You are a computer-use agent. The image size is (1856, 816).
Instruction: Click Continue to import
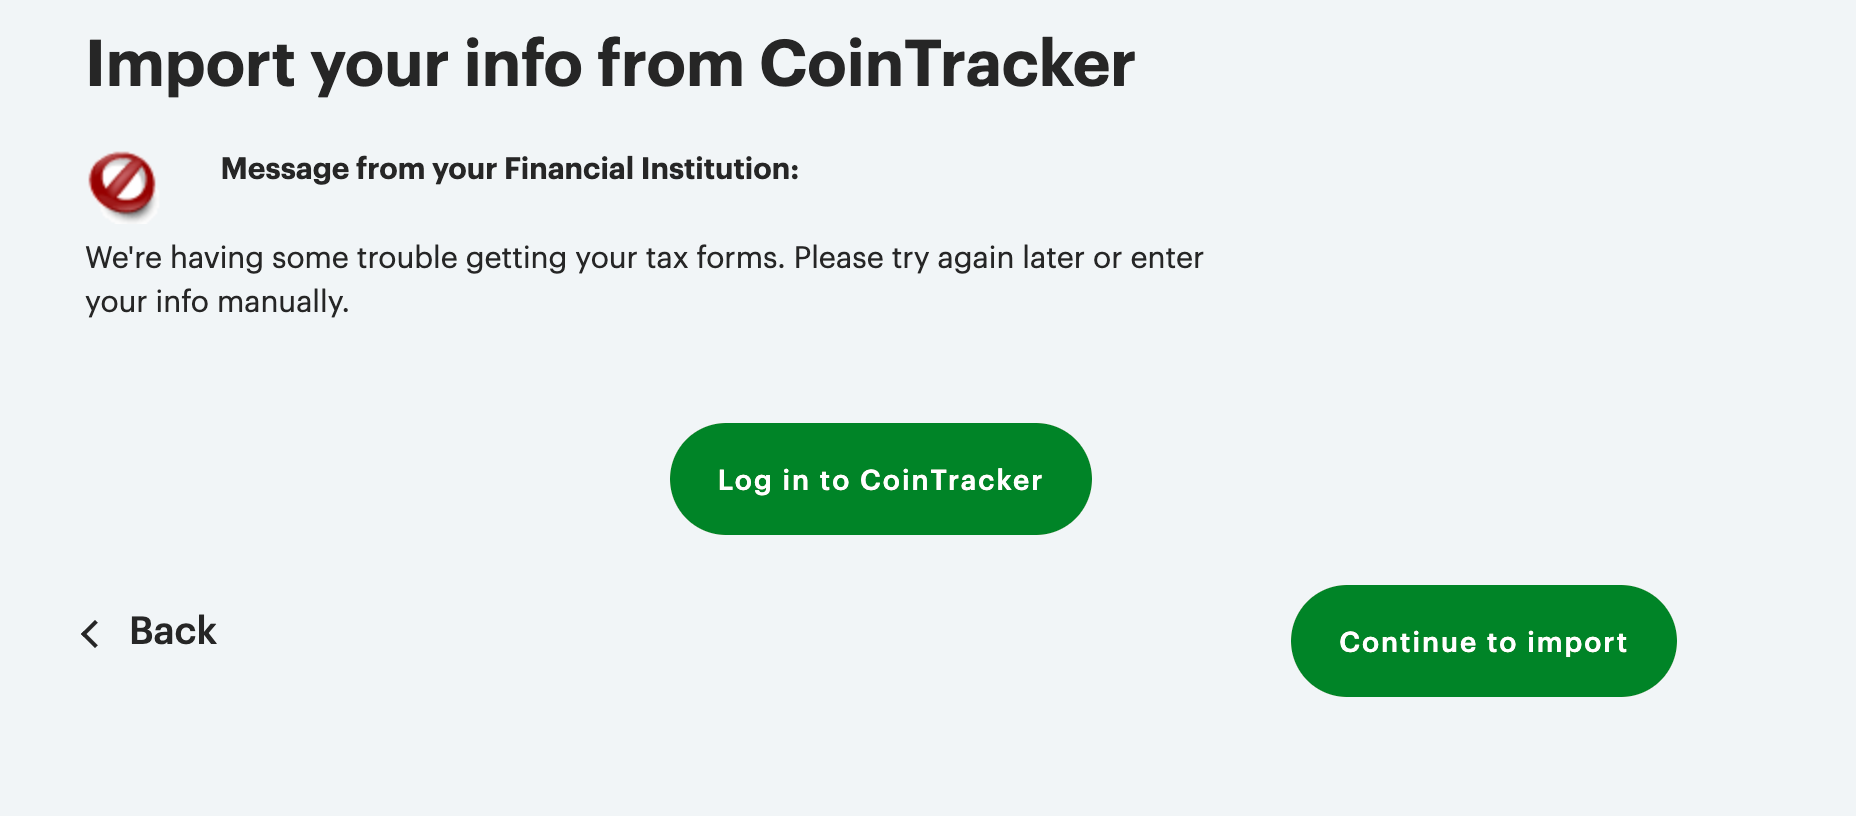pos(1483,641)
